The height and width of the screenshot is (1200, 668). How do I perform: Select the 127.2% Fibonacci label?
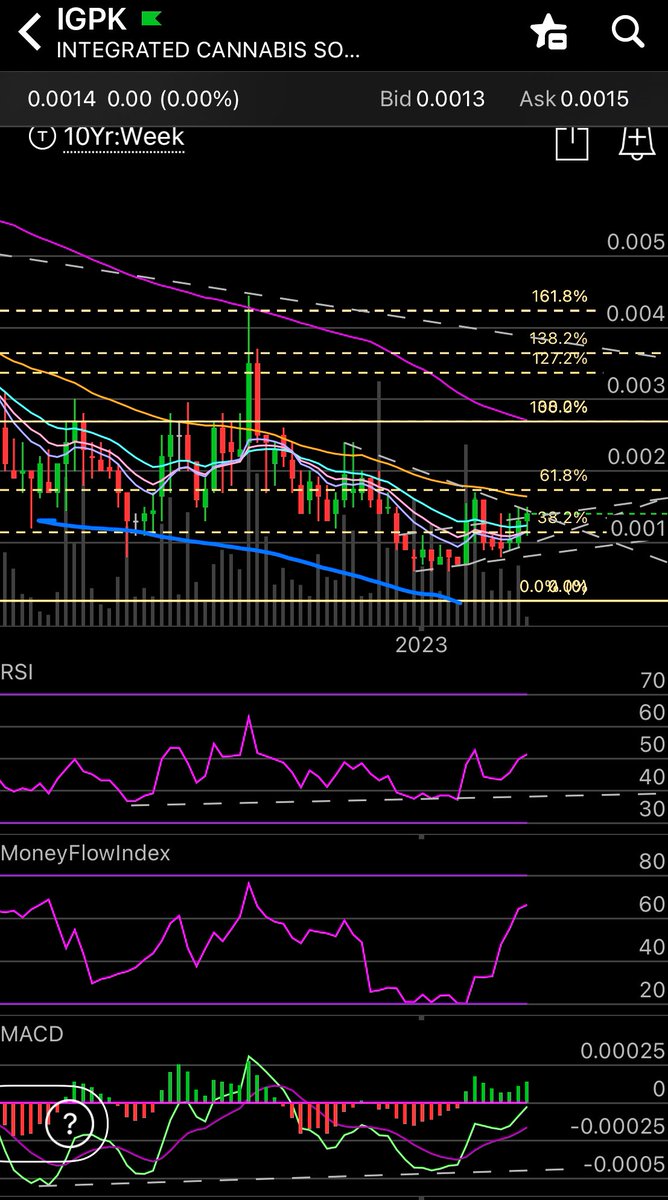559,358
